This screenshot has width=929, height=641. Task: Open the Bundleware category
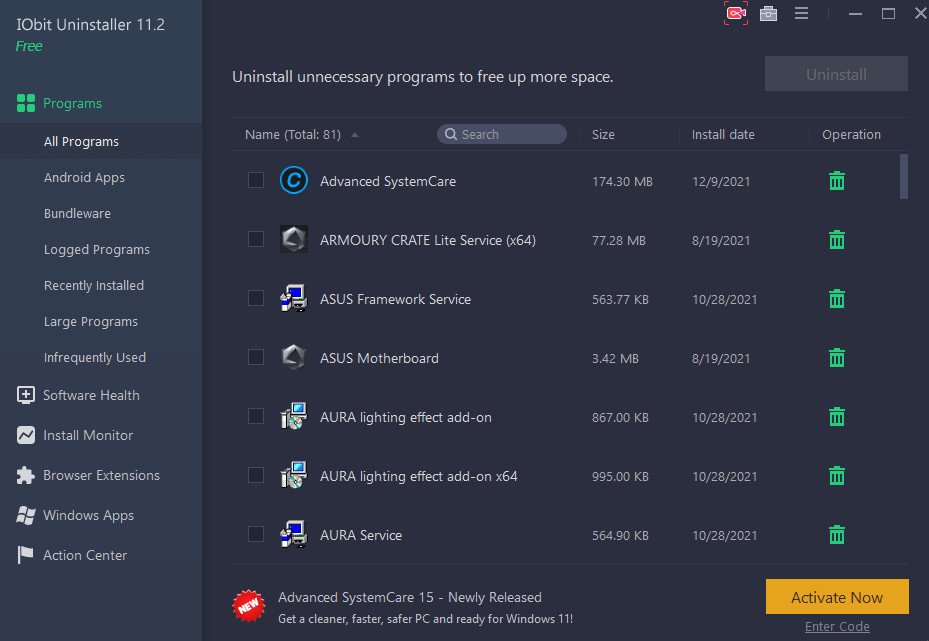[x=75, y=213]
